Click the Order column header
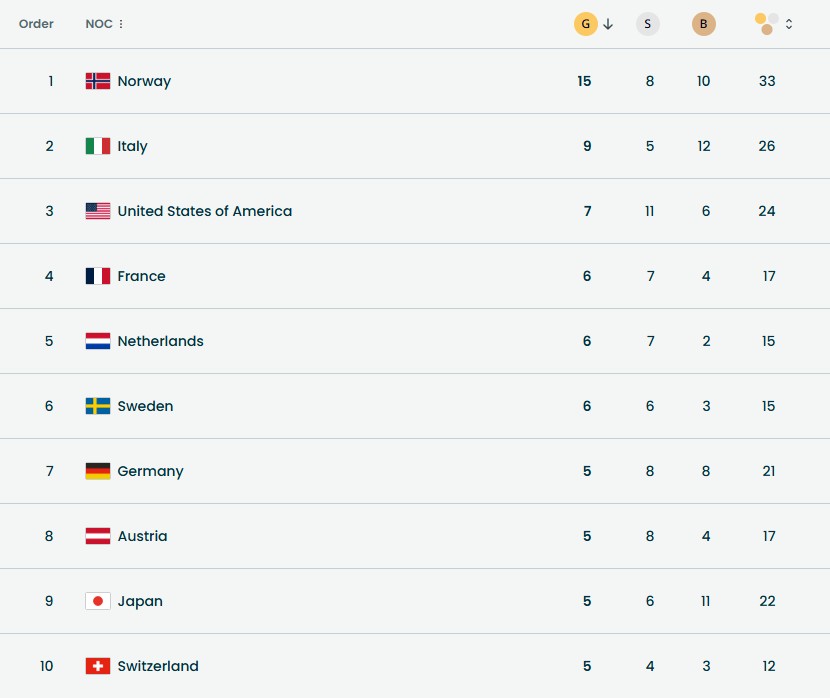 click(x=36, y=24)
